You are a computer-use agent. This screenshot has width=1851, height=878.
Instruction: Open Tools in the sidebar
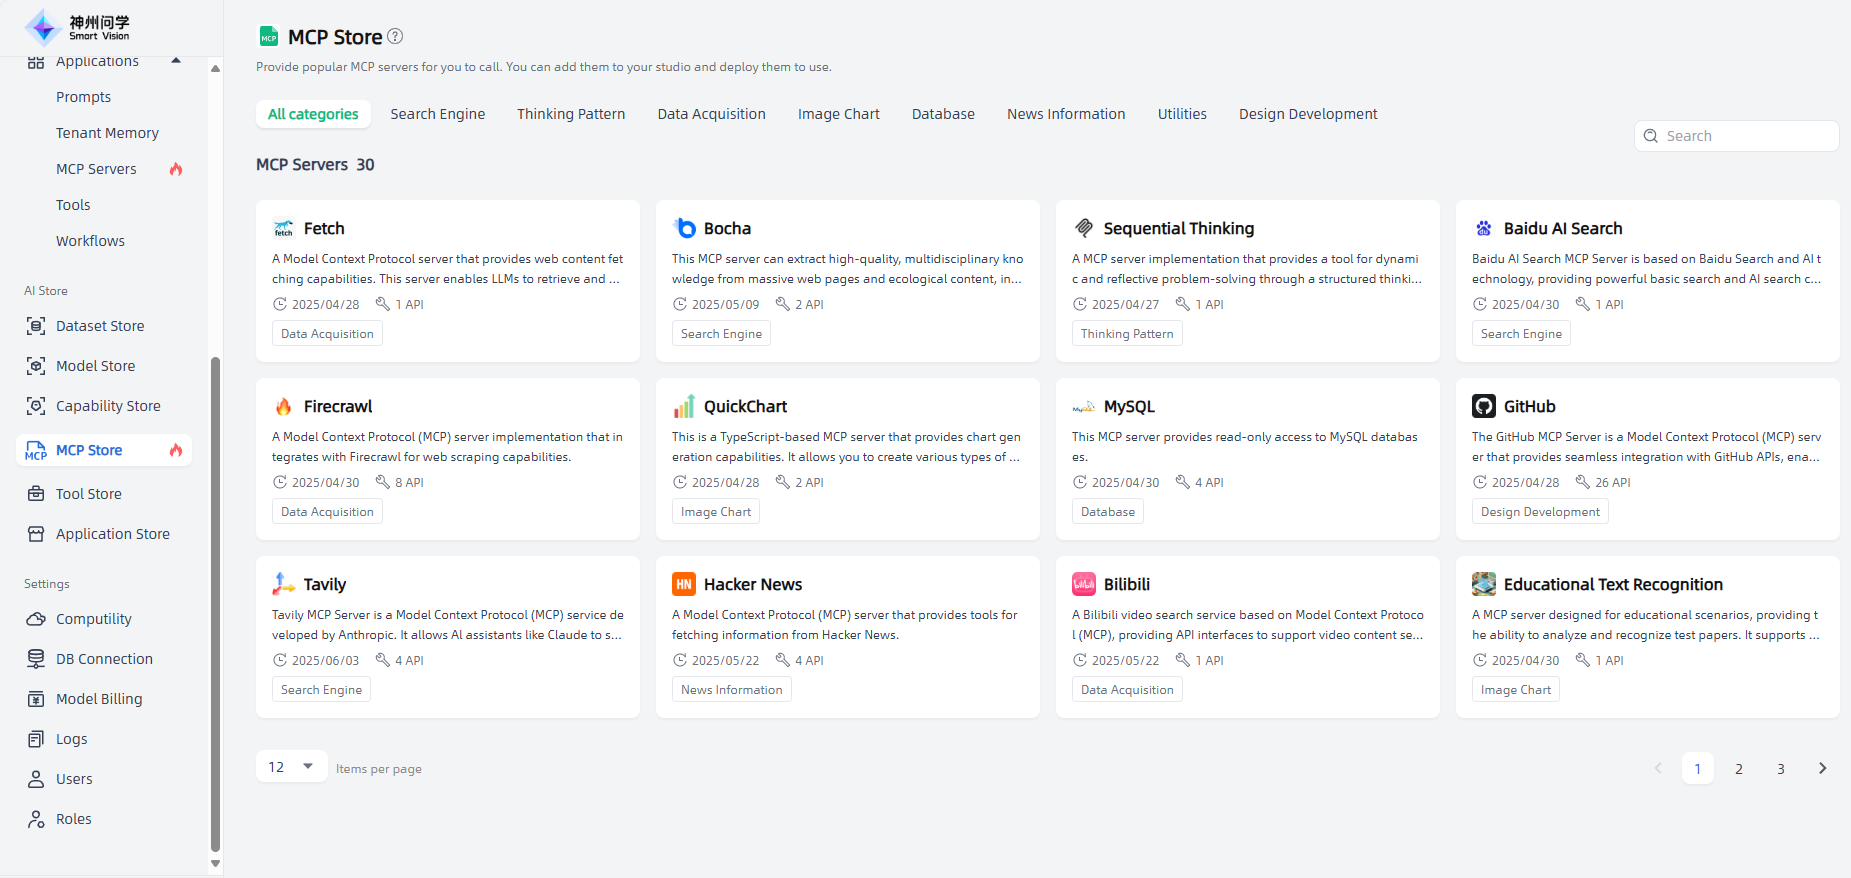point(73,205)
